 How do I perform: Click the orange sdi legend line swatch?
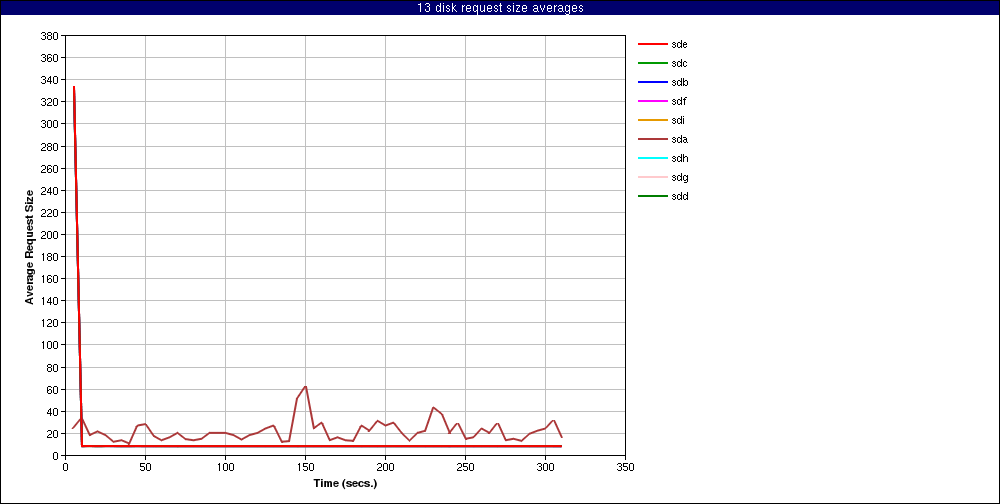pos(652,121)
